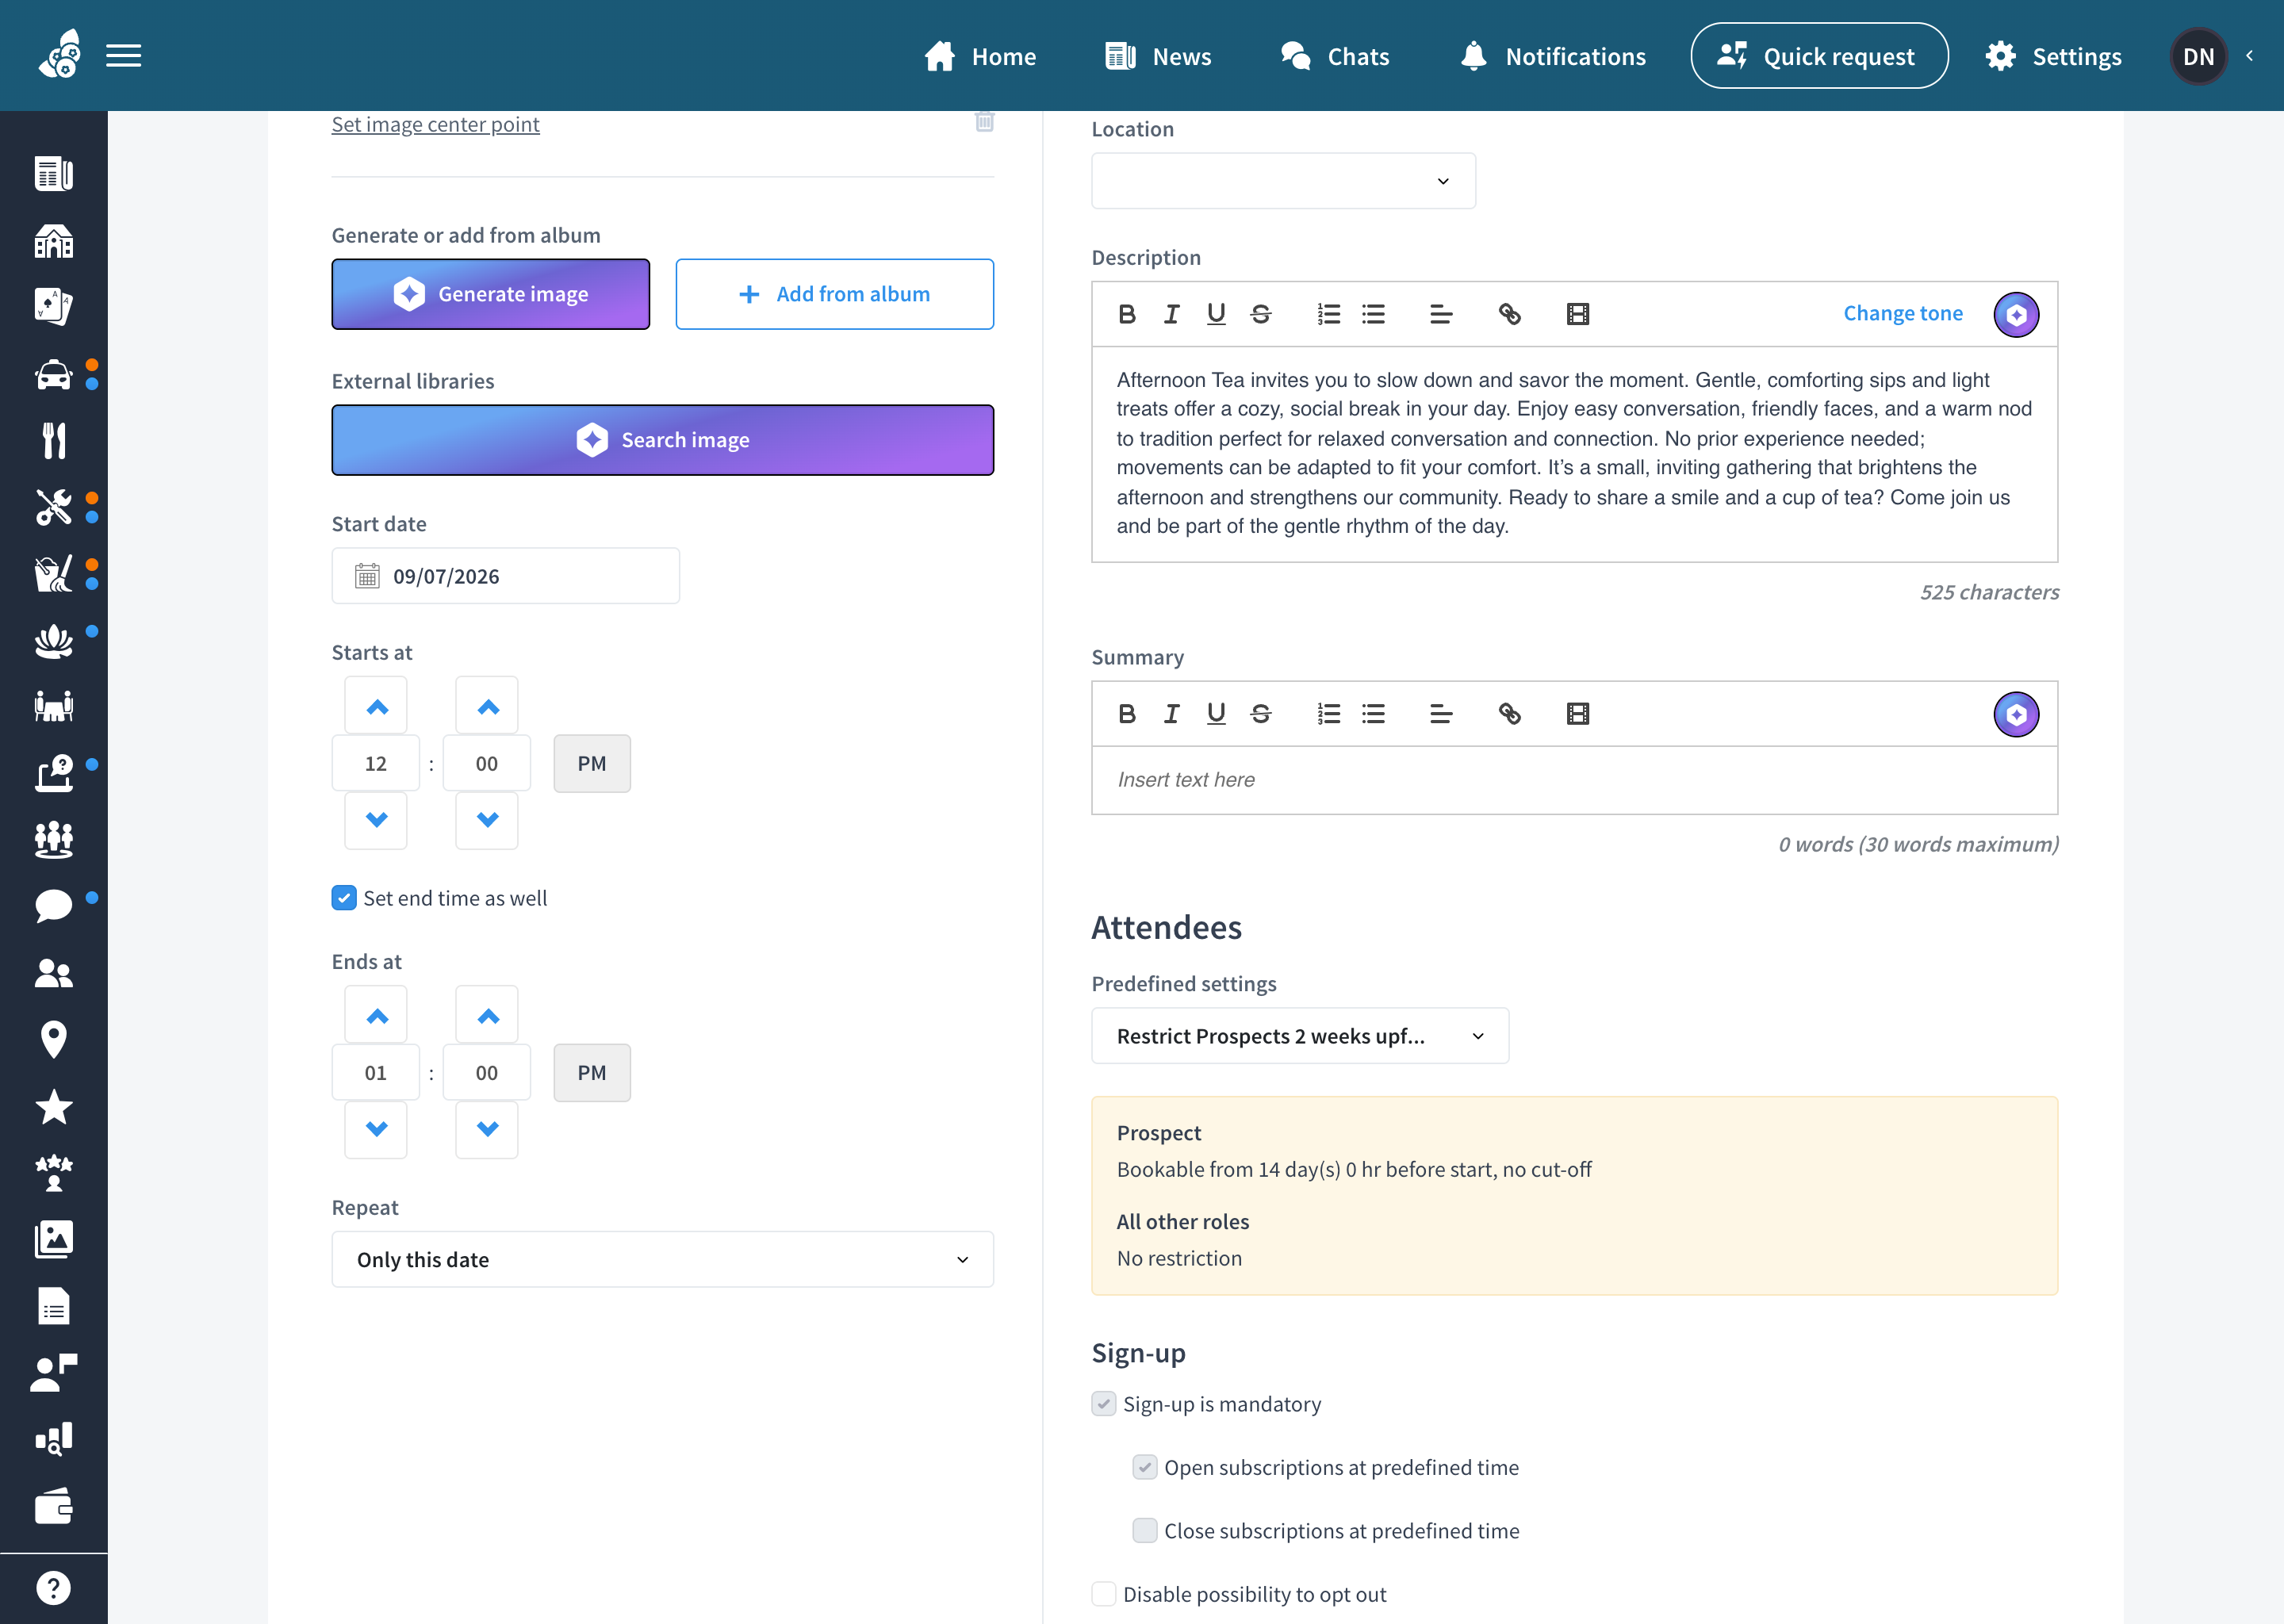Open the photo album icon in the sidebar
Screen dimensions: 2284x1624
(x=54, y=1240)
